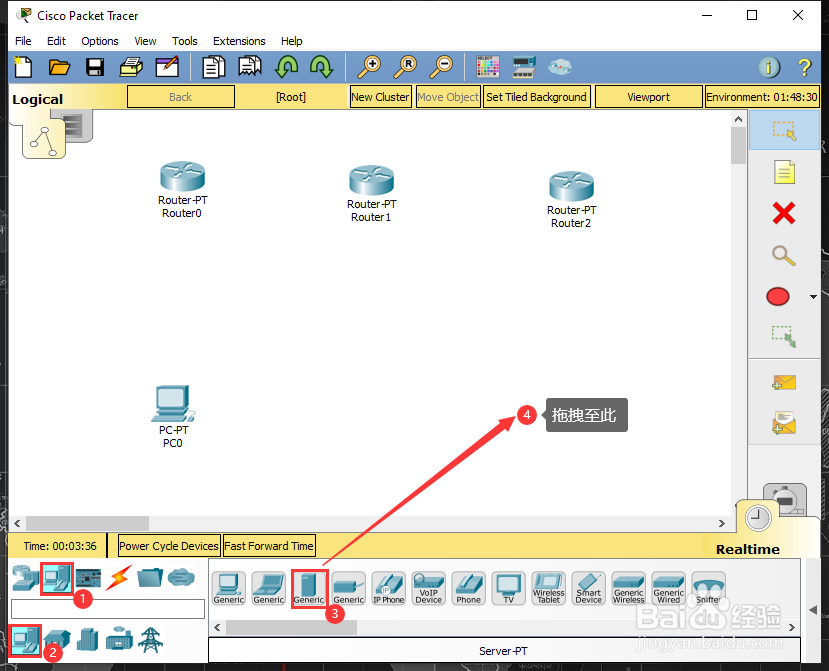Click the Undo green arrow
This screenshot has height=671, width=829.
[287, 67]
